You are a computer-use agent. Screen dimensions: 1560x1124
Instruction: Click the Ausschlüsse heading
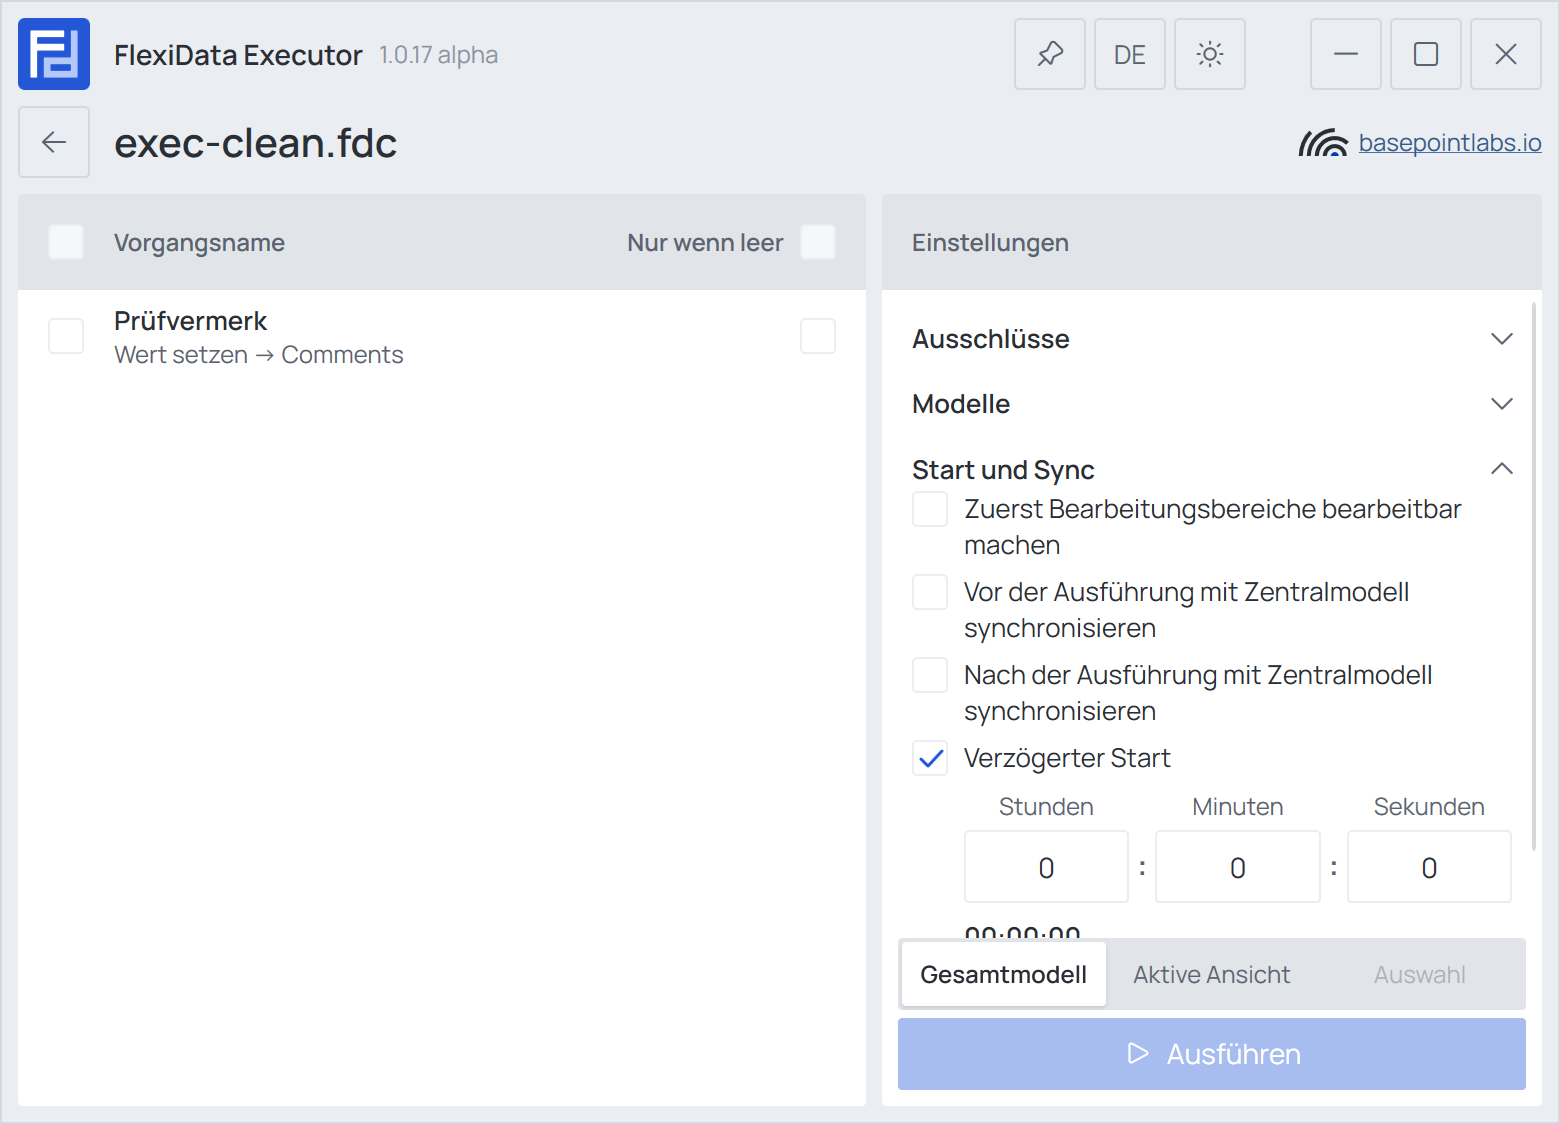(x=991, y=339)
